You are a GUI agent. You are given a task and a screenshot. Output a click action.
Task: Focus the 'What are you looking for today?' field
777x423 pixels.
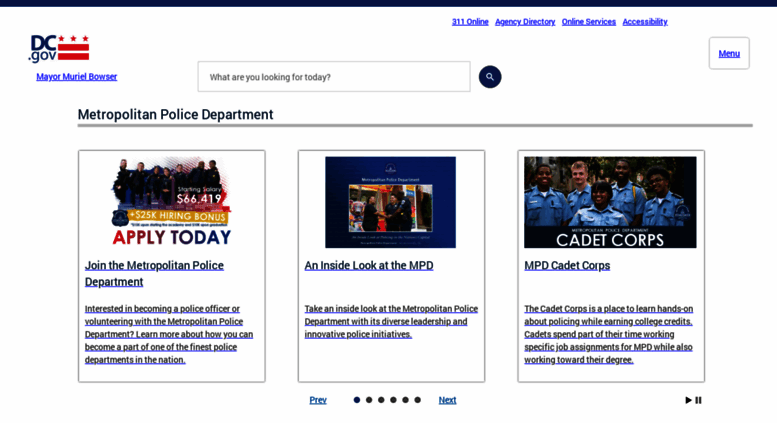coord(334,77)
